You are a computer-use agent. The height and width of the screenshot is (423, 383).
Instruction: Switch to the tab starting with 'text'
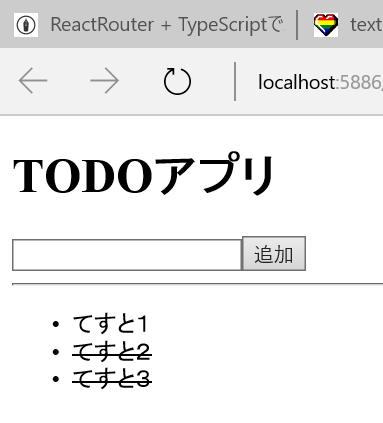[x=366, y=25]
